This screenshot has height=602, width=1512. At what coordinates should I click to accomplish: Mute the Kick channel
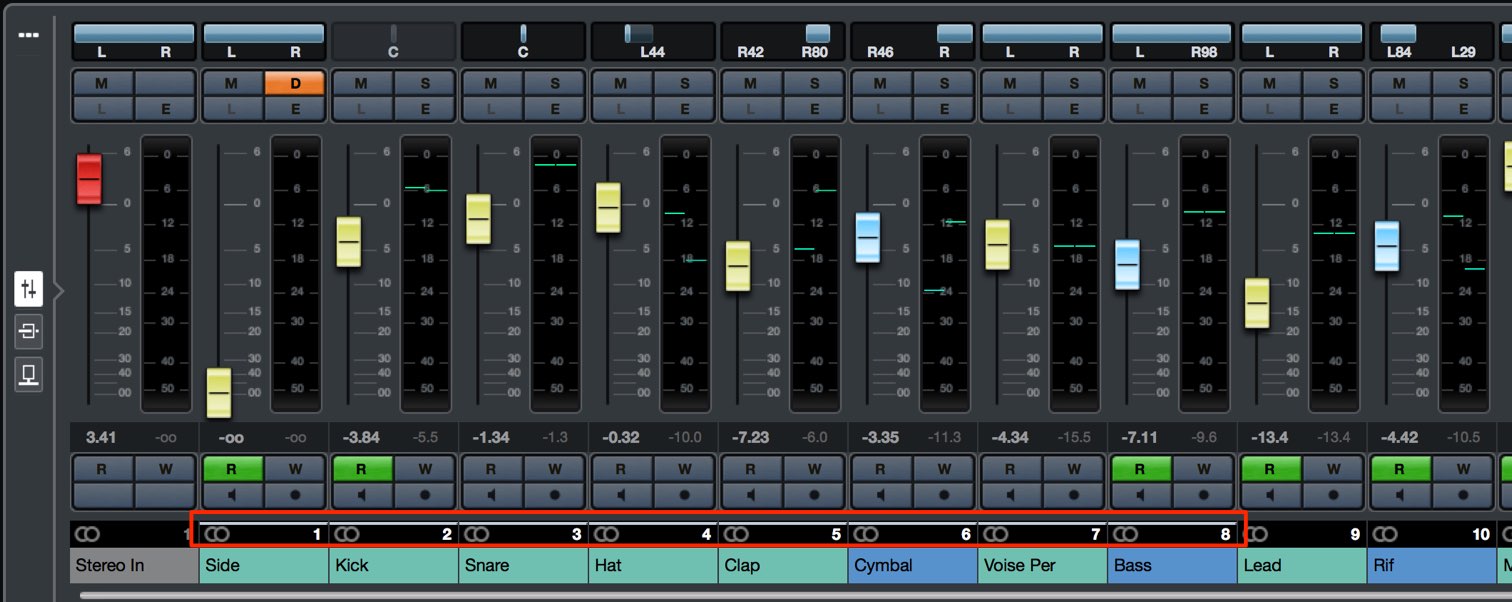click(361, 83)
